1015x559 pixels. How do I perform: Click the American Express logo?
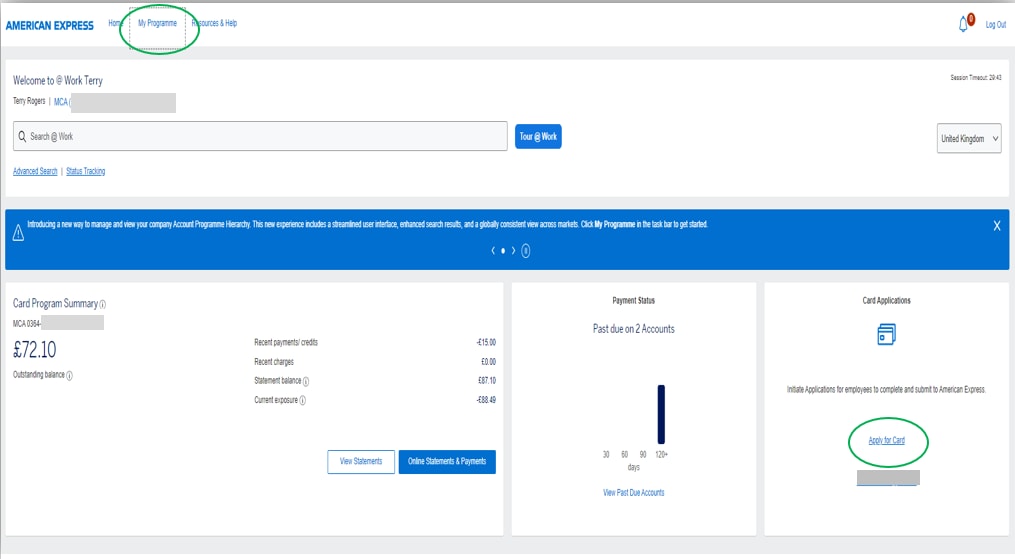coord(50,25)
